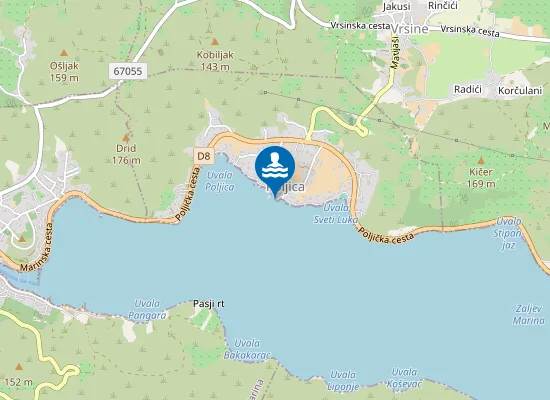Click the Korčulani hamlet label
Viewport: 550px width, 400px height.
click(x=520, y=91)
